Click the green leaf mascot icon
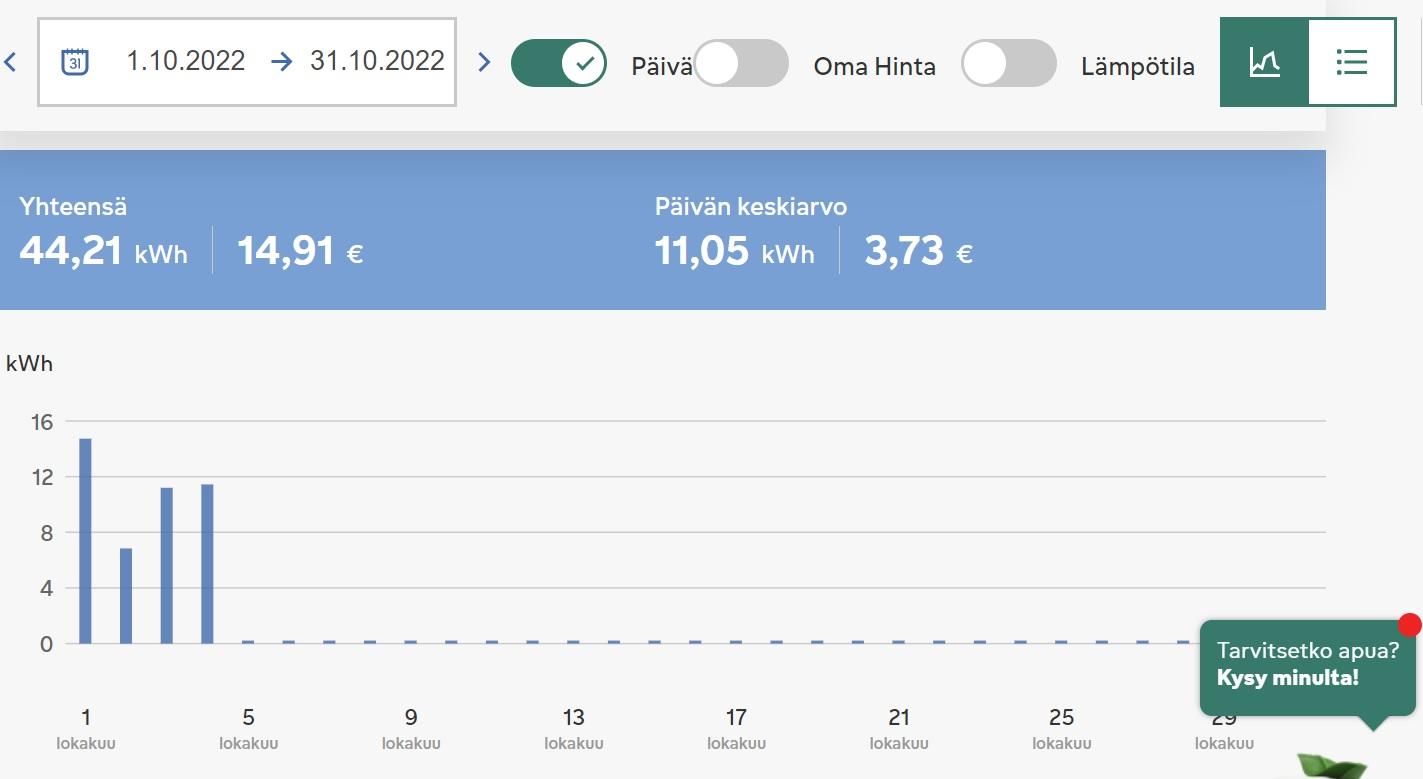1423x779 pixels. (1332, 766)
